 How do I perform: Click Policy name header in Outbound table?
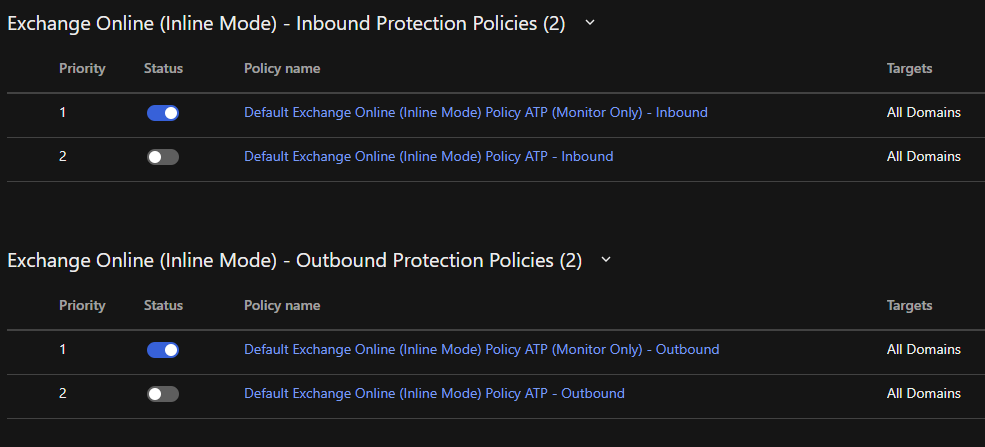[x=282, y=306]
